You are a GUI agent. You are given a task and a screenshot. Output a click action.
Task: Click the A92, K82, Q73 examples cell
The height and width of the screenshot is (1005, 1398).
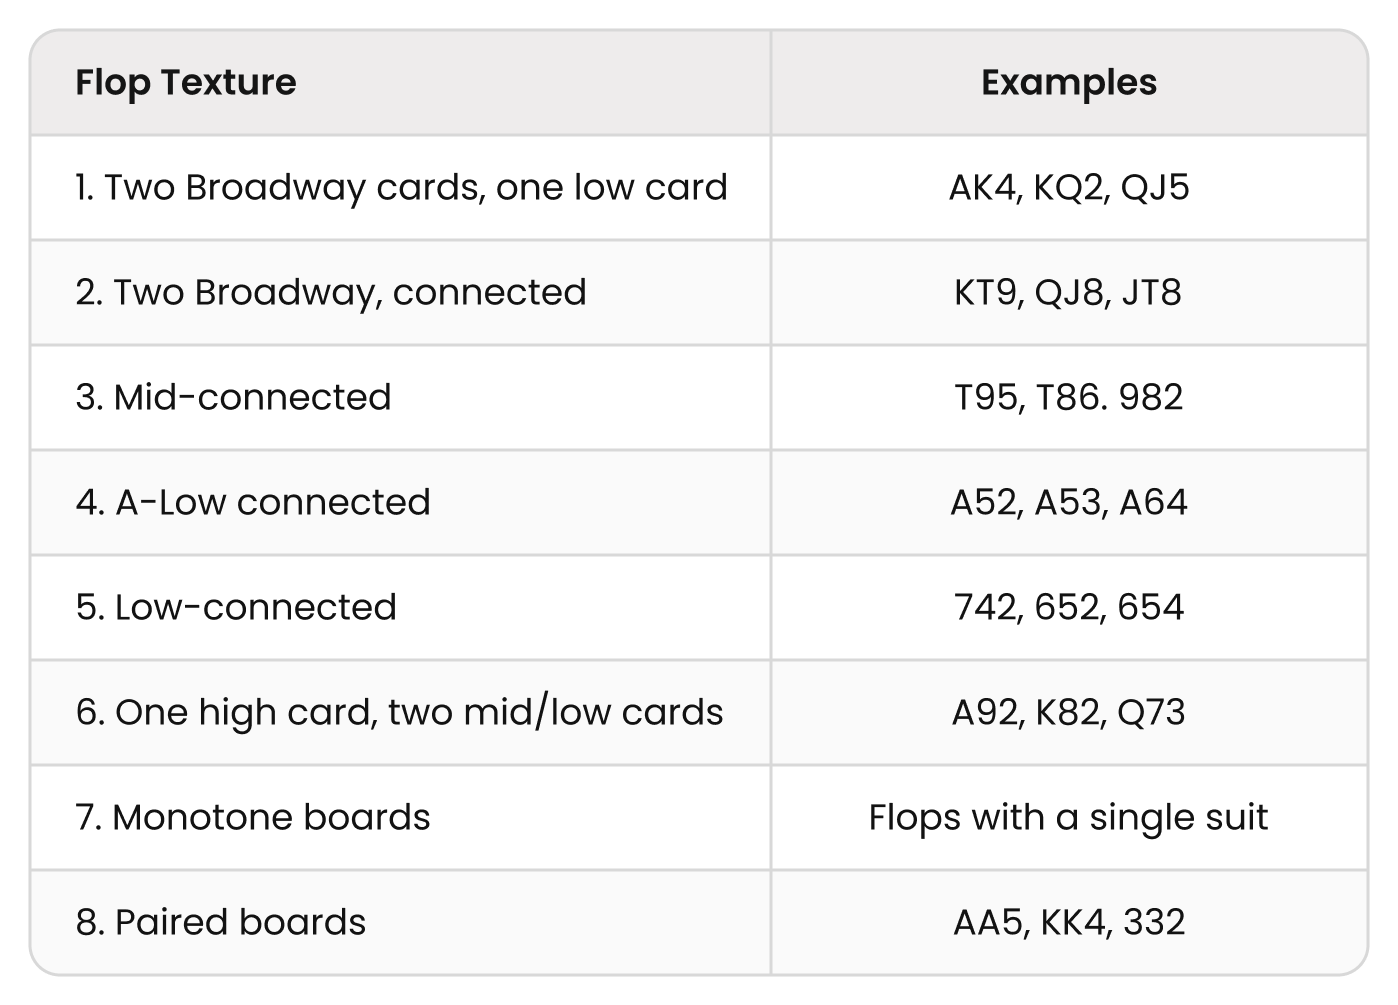tap(1069, 713)
